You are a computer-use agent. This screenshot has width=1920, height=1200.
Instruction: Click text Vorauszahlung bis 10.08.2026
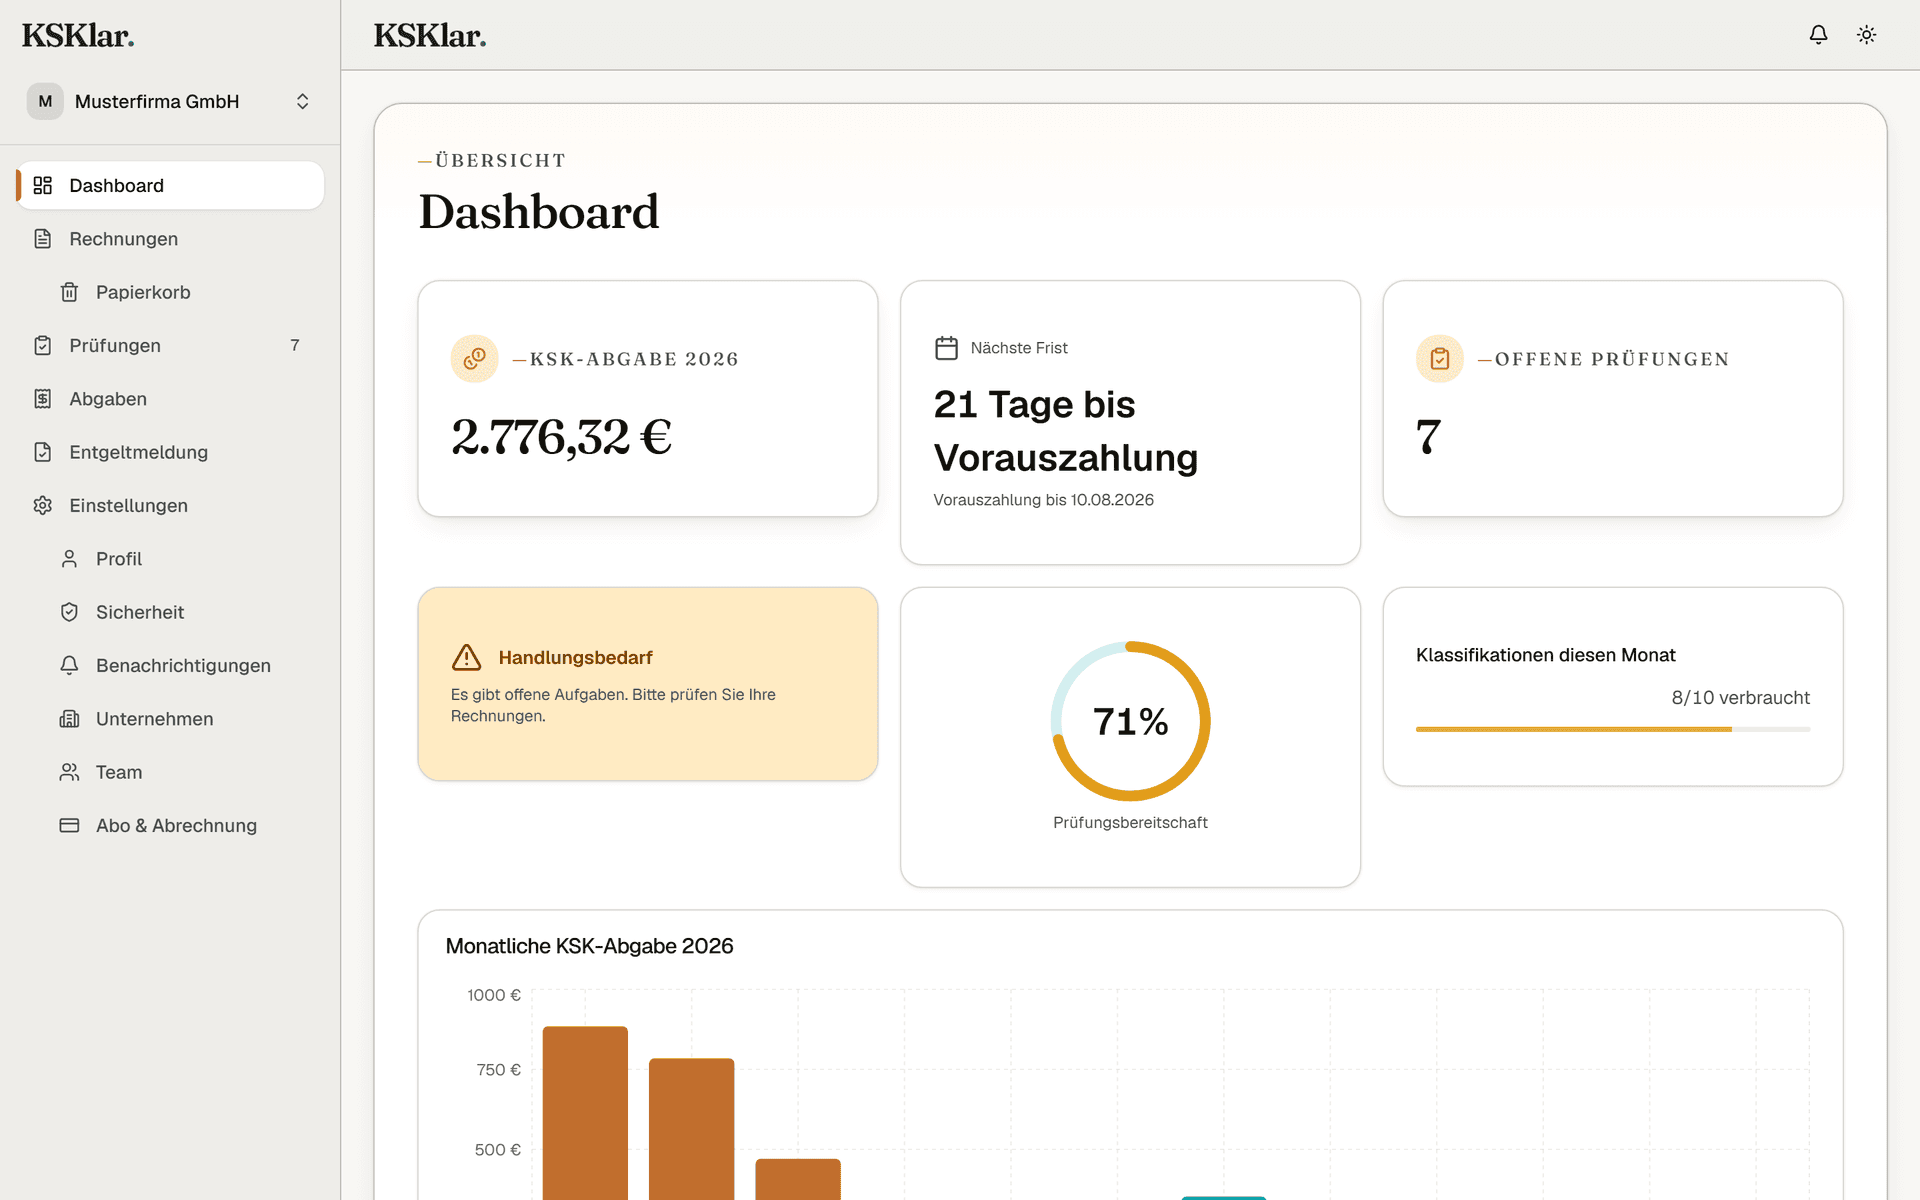tap(1043, 500)
